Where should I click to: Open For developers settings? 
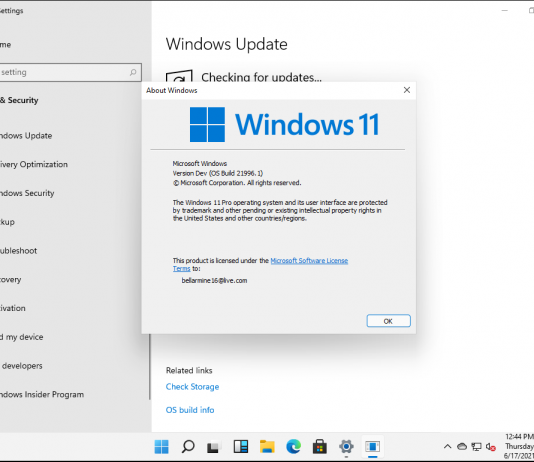click(21, 366)
